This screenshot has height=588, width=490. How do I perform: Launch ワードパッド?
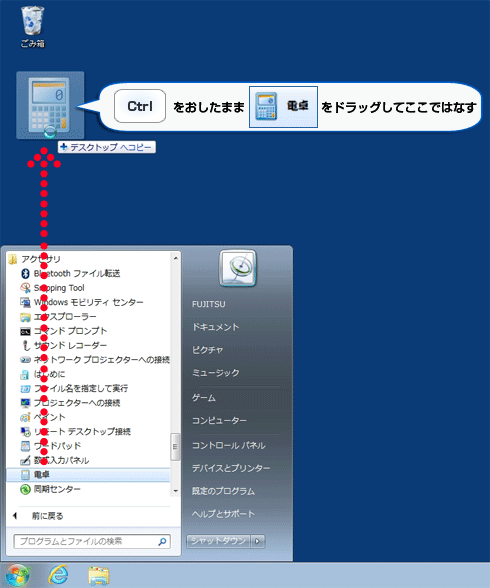pyautogui.click(x=51, y=446)
